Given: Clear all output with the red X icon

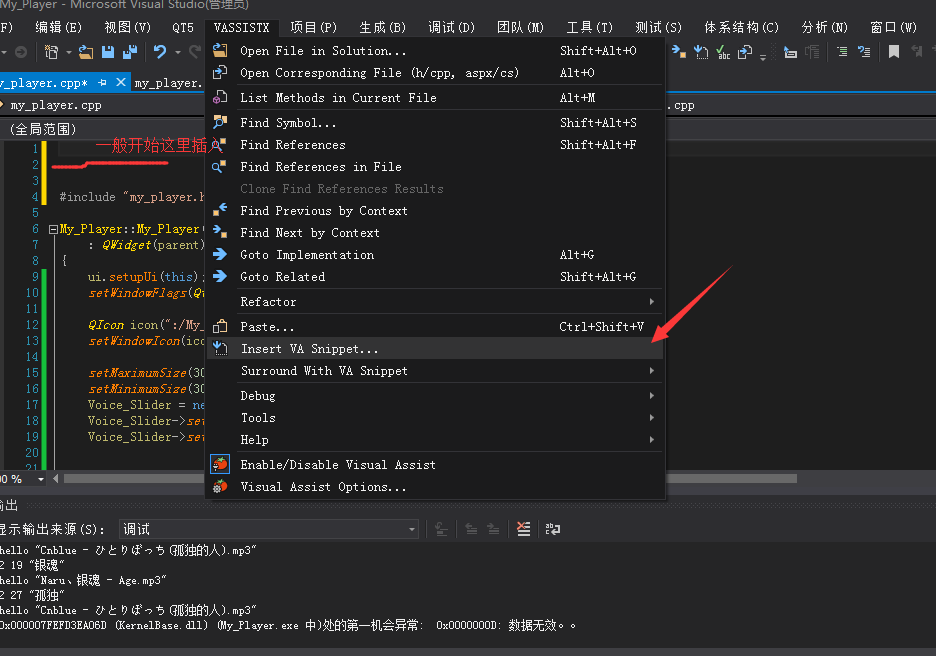Looking at the screenshot, I should click(524, 529).
